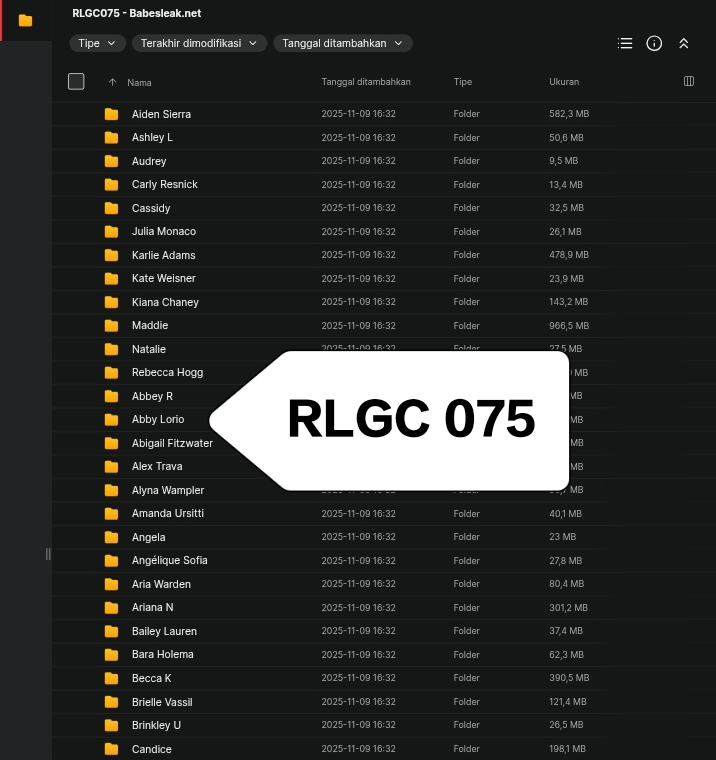
Task: Select the Angela folder name
Action: (x=148, y=537)
